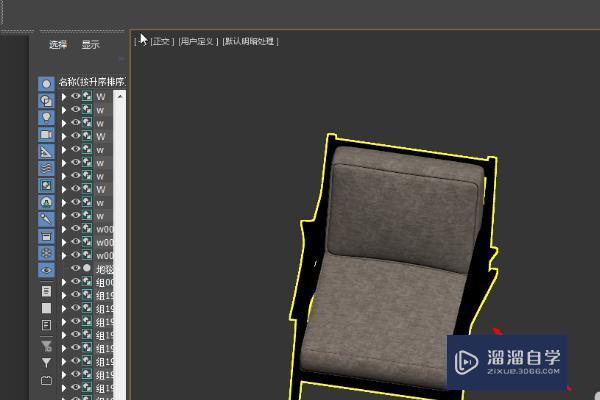Toggle the Display Shapes filter icon
The width and height of the screenshot is (600, 400).
click(46, 101)
